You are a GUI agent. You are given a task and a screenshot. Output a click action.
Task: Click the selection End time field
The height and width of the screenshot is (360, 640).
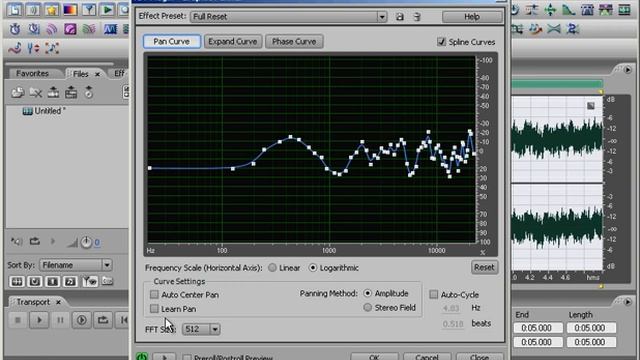point(538,328)
